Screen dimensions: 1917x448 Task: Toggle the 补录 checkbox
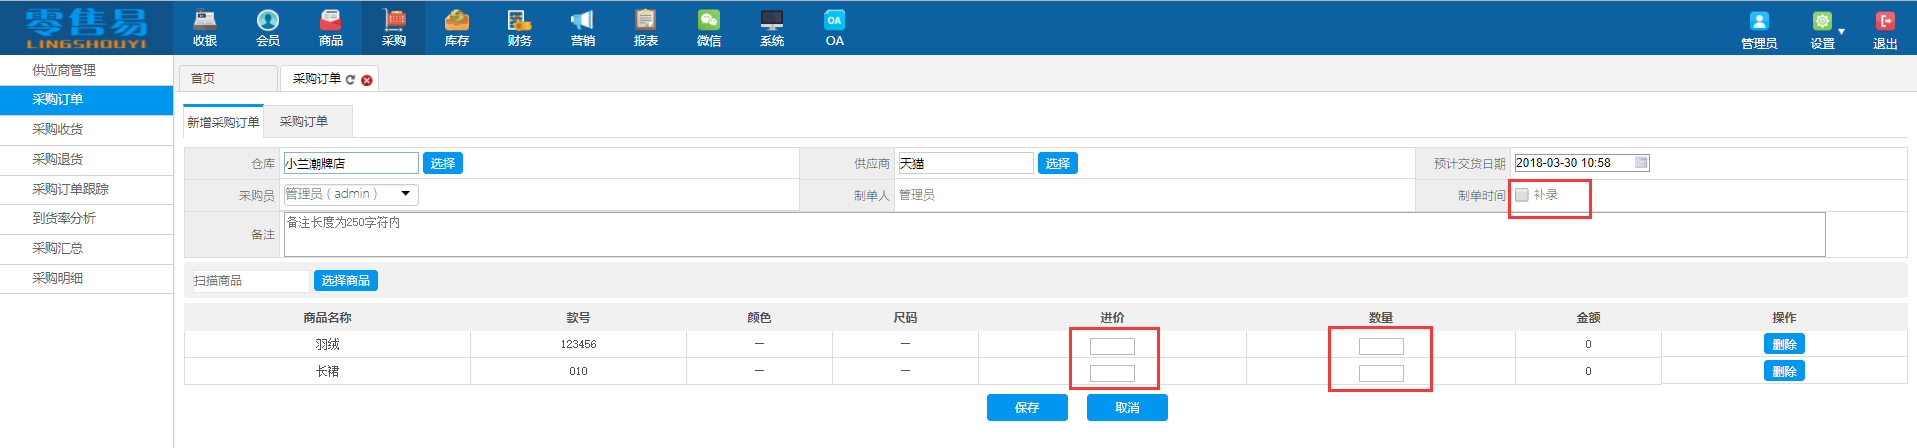tap(1522, 195)
